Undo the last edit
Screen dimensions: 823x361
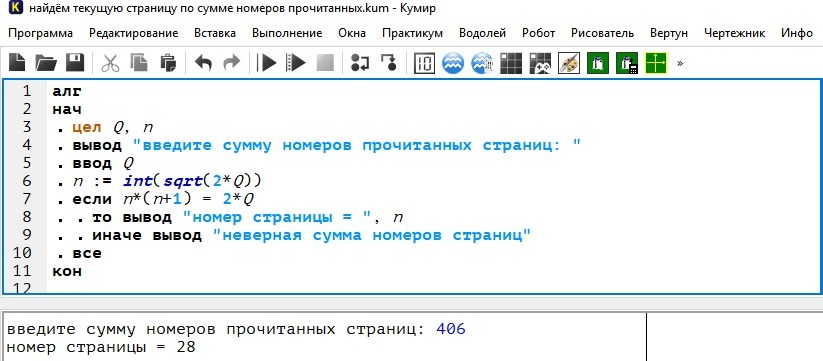coord(203,63)
